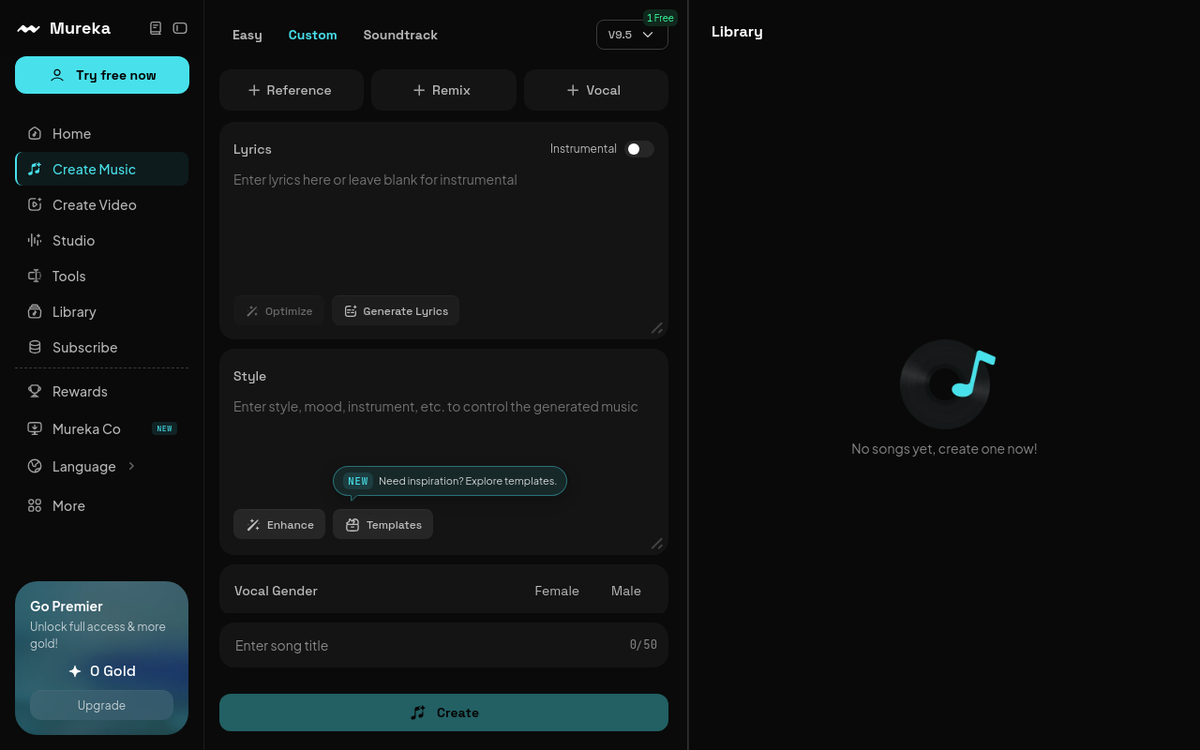Screen dimensions: 1200x750
Task: Click Subscribe coins icon
Action: point(35,347)
